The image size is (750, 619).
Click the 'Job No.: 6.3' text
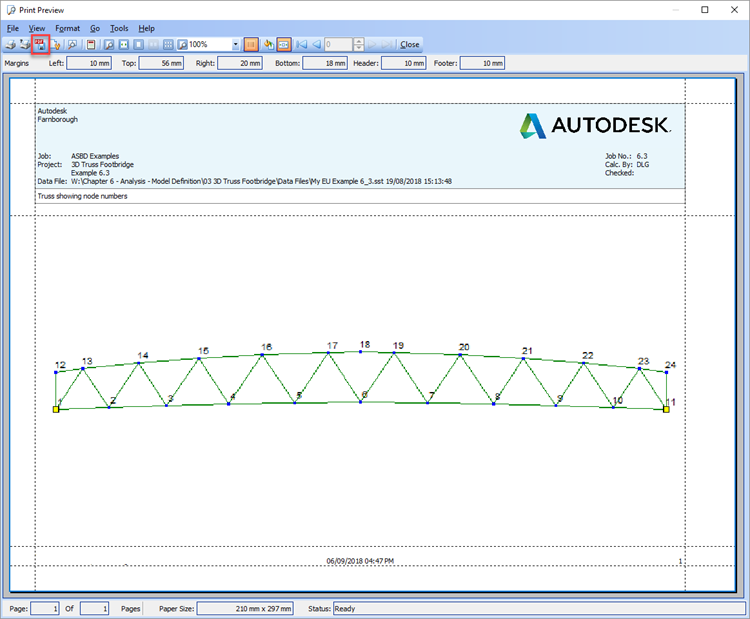626,156
